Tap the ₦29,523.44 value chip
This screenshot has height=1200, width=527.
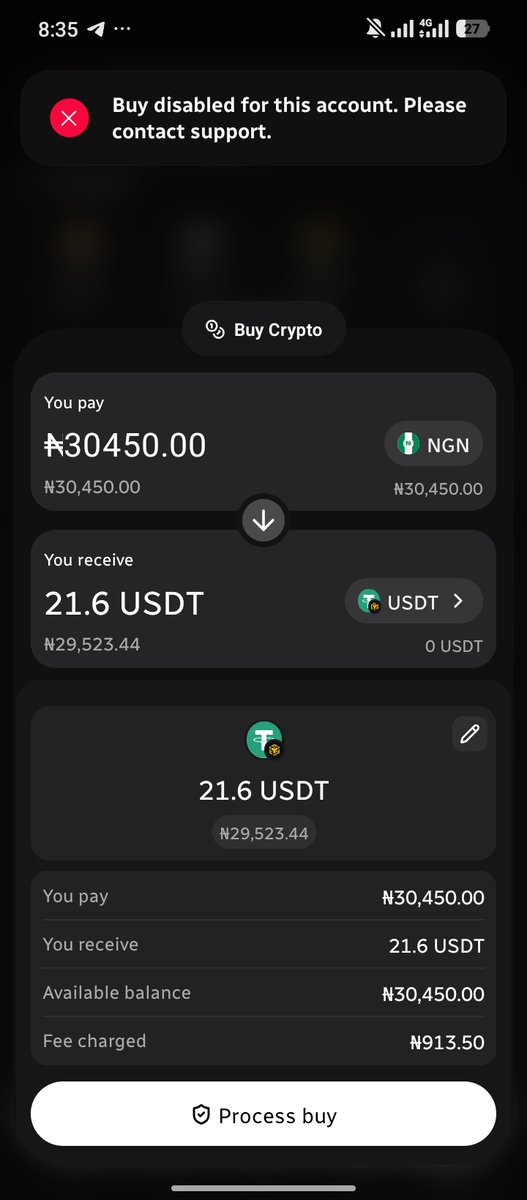(264, 833)
